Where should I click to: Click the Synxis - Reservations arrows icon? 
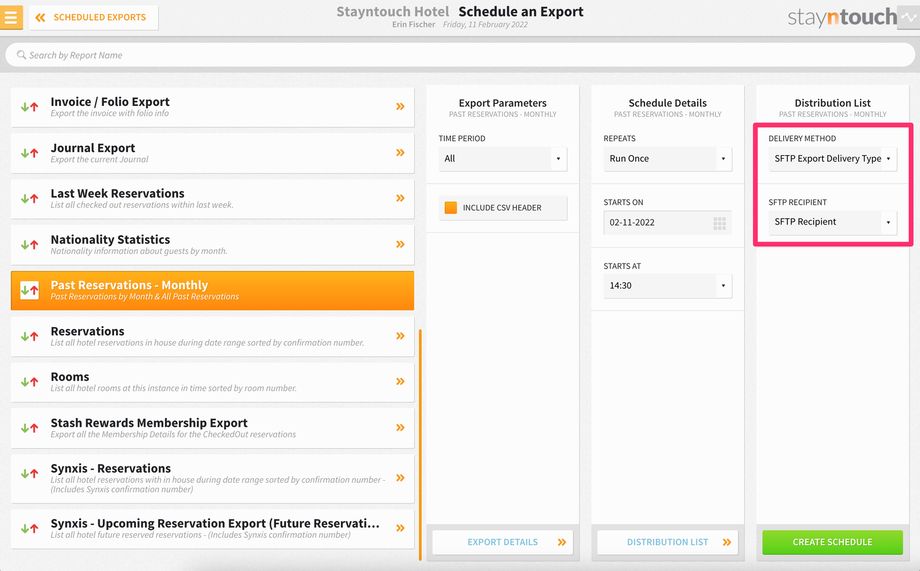[x=29, y=473]
